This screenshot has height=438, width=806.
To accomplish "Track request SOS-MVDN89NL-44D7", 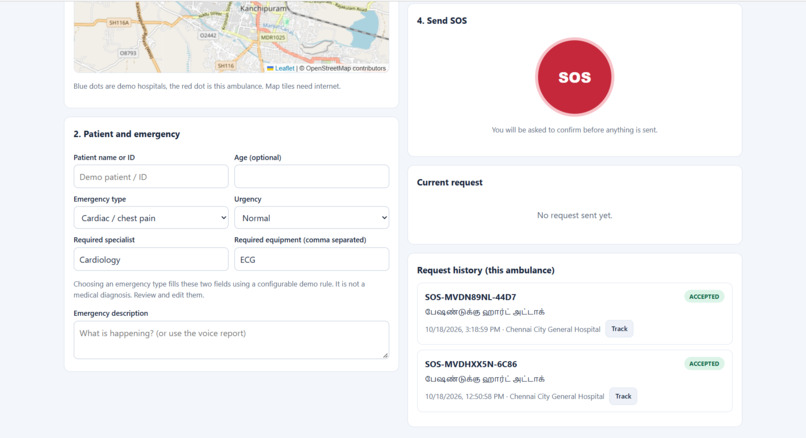I will (x=619, y=329).
